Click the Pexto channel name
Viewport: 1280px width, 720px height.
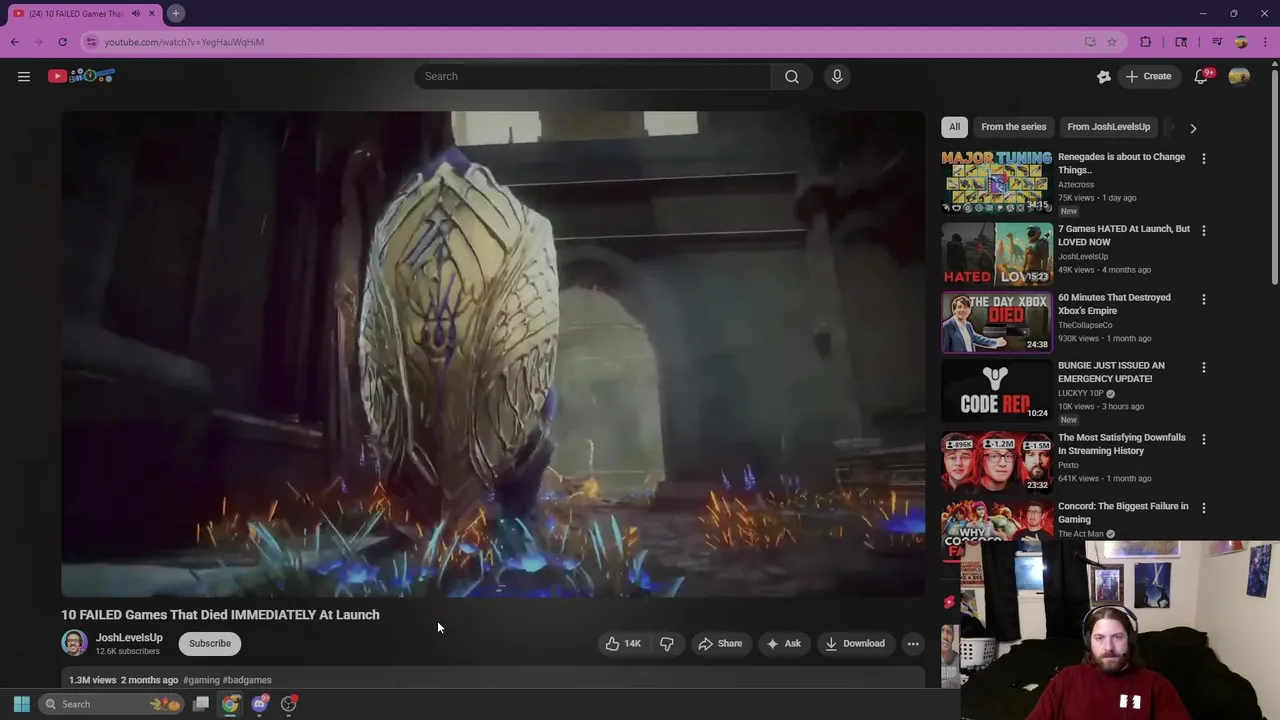[x=1068, y=465]
